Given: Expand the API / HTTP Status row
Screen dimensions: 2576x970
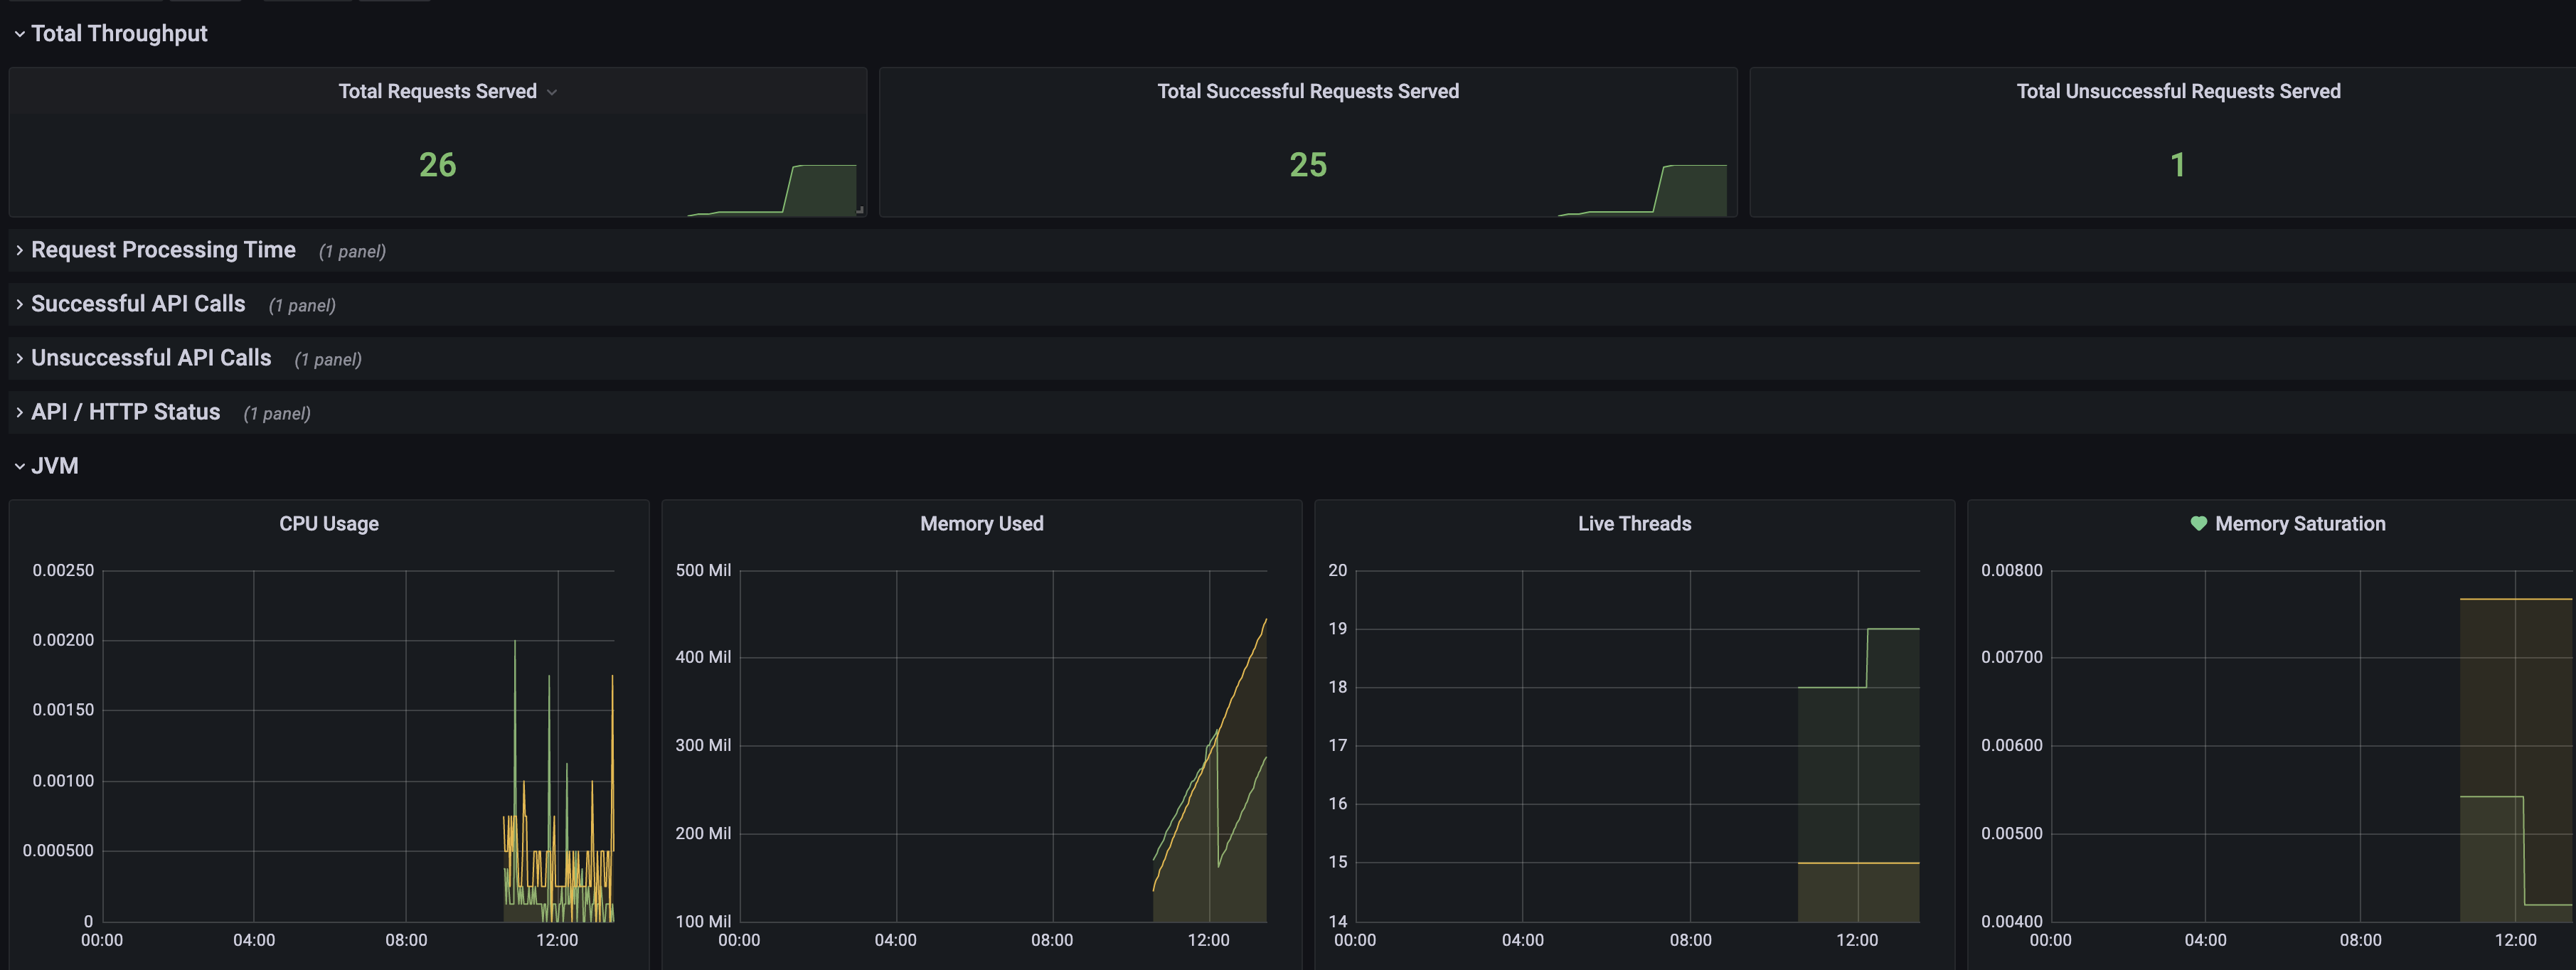Looking at the screenshot, I should (x=125, y=412).
